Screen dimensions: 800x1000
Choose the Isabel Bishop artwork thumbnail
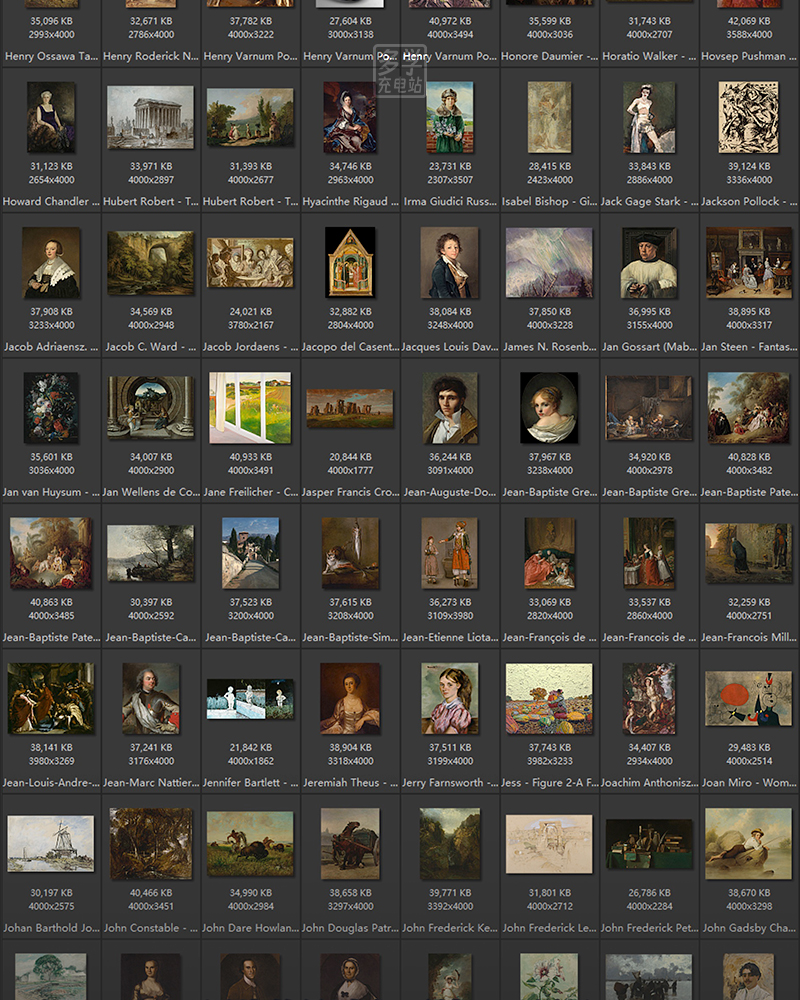click(549, 117)
